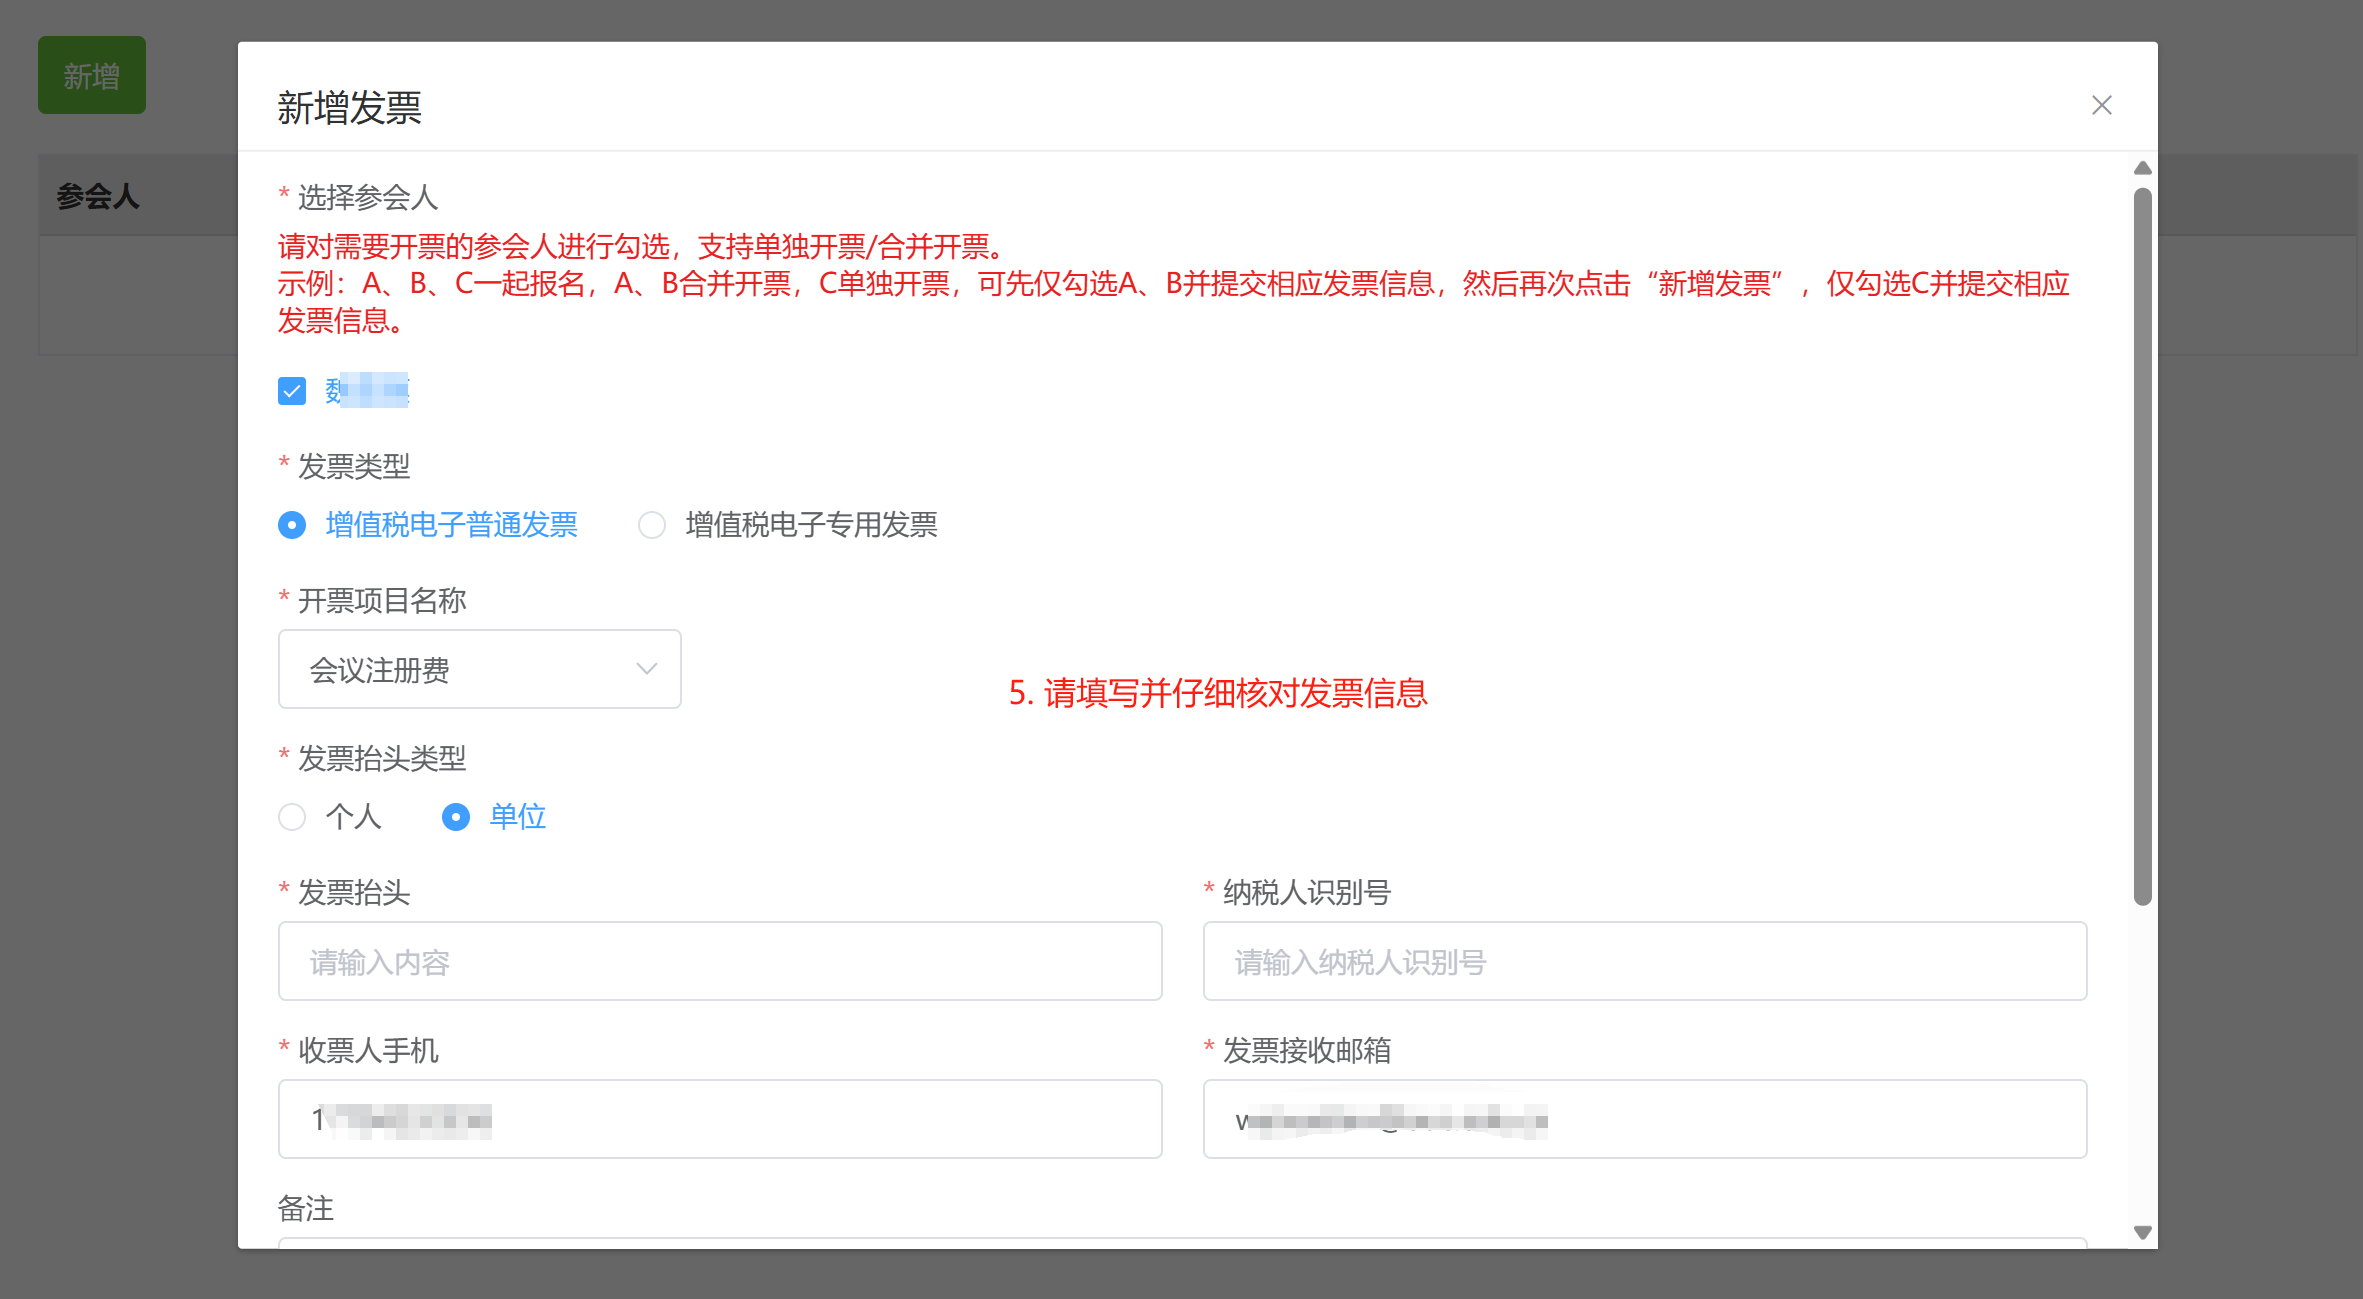Click scrollbar down arrow in dialog
The width and height of the screenshot is (2363, 1299).
pyautogui.click(x=2142, y=1232)
